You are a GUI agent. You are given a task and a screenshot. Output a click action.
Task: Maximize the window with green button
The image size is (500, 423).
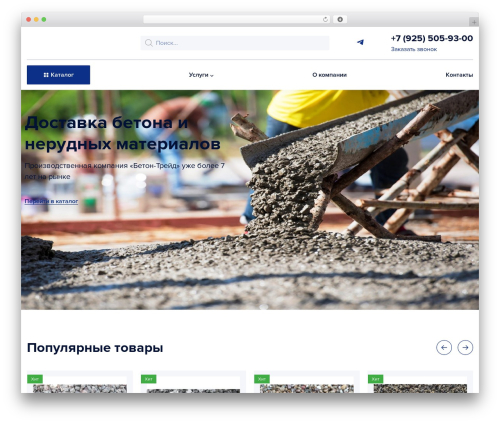click(x=44, y=19)
